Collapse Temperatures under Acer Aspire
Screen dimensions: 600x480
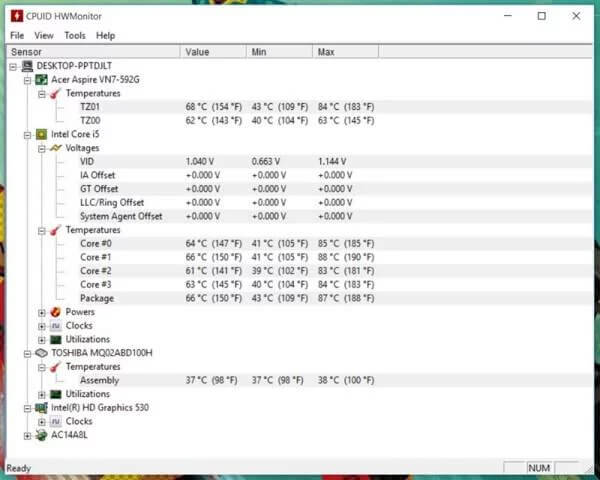[42, 94]
